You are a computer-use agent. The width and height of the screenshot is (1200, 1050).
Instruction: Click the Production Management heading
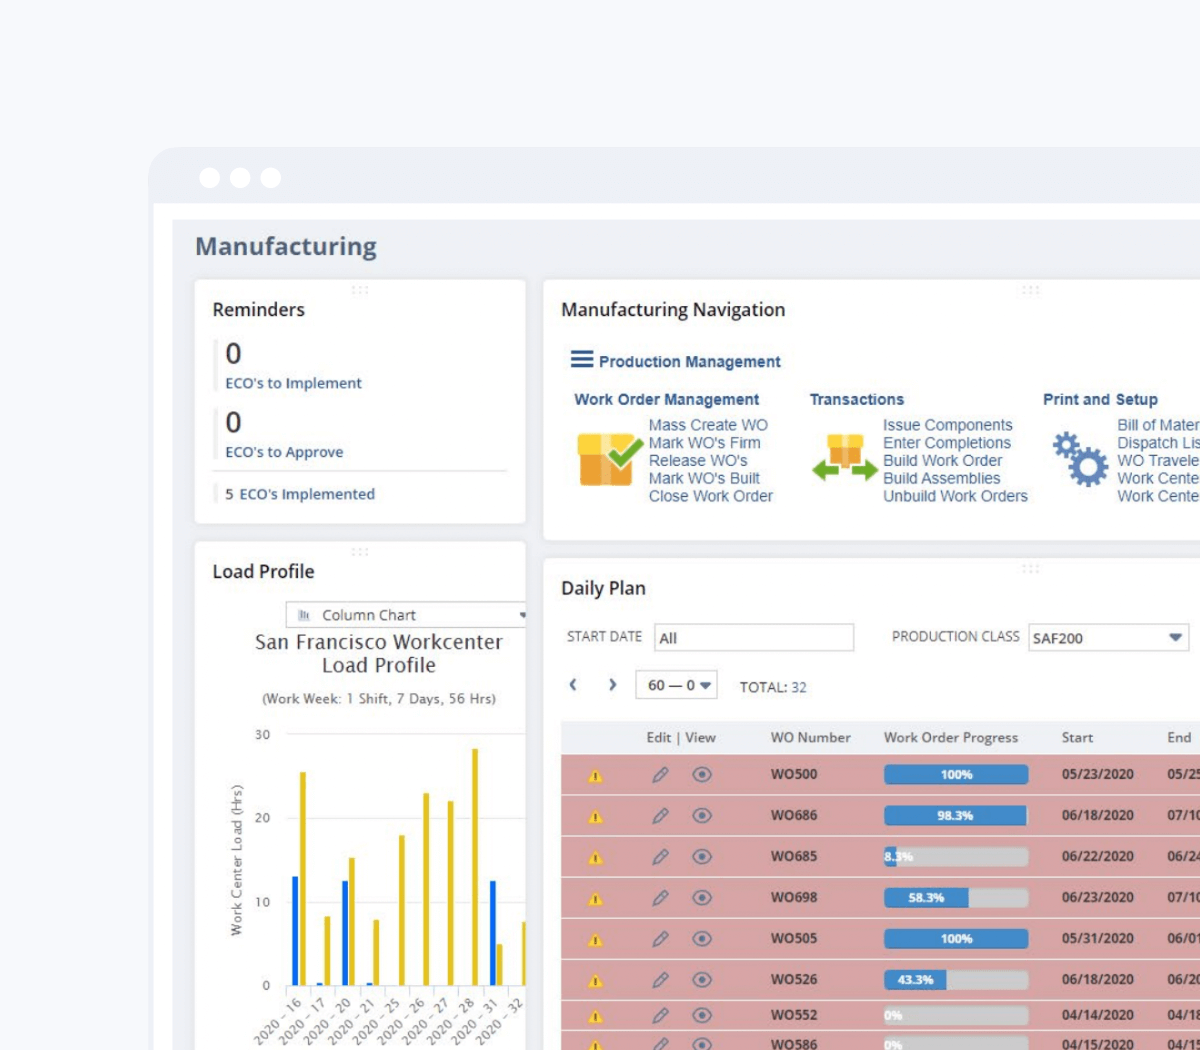click(689, 362)
